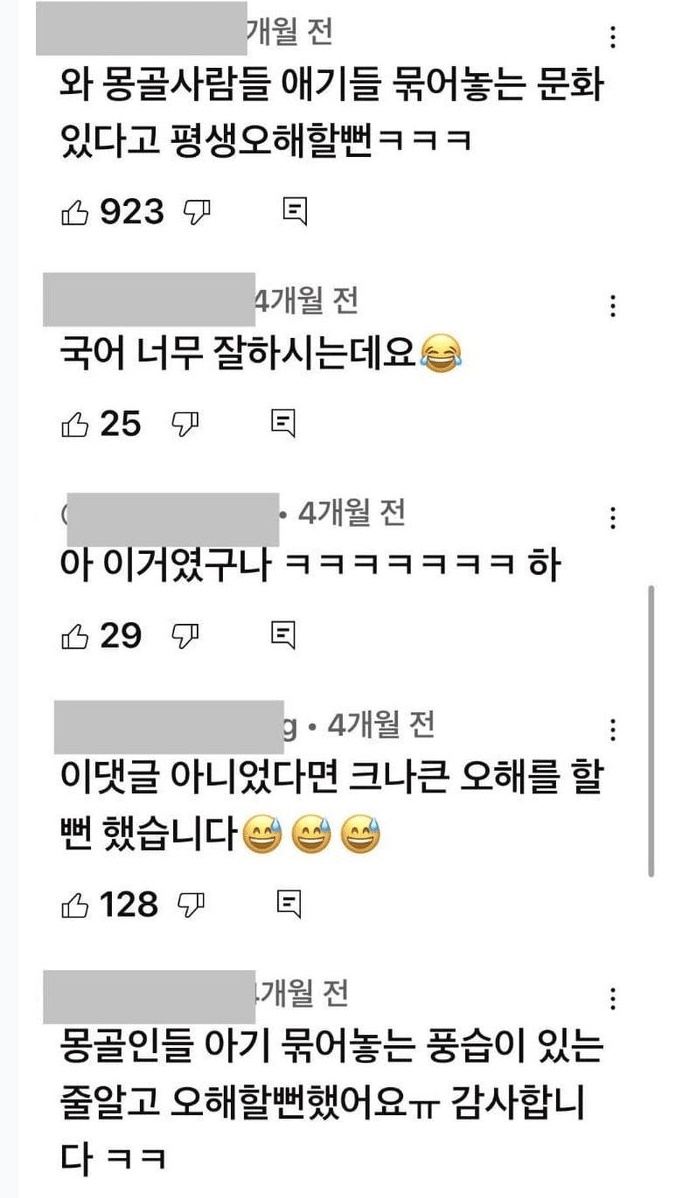
Task: Dislike the comment with 923 likes
Action: coord(198,213)
